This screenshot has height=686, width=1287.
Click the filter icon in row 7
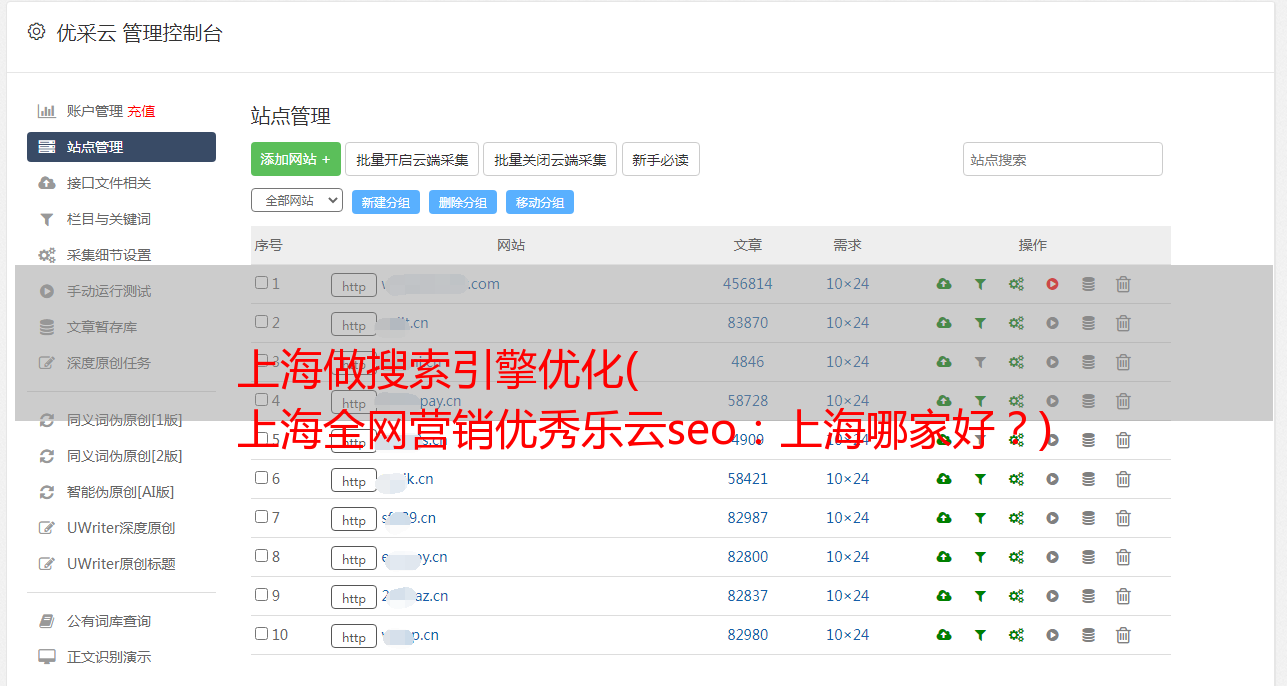click(x=980, y=518)
